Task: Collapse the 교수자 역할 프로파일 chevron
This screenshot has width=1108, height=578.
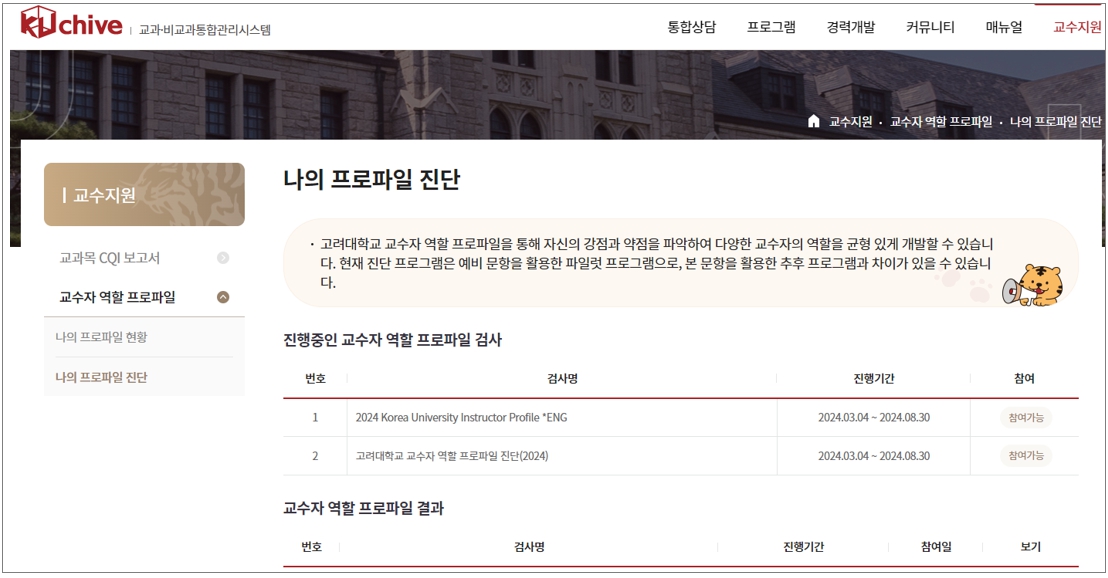Action: click(223, 297)
